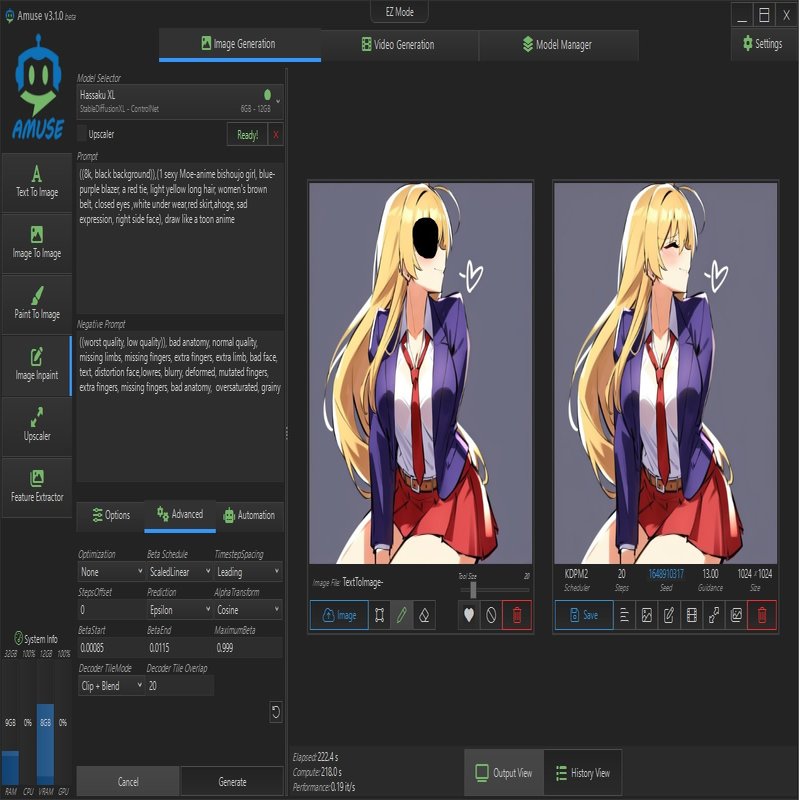The image size is (800, 800).
Task: Click the reset advanced settings arrow icon
Action: click(276, 712)
